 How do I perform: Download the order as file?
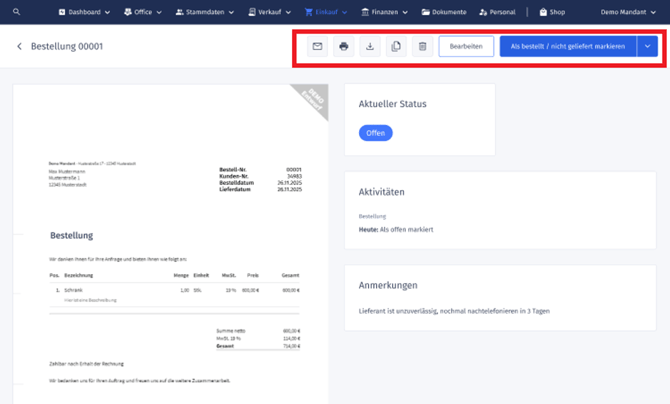pyautogui.click(x=370, y=47)
